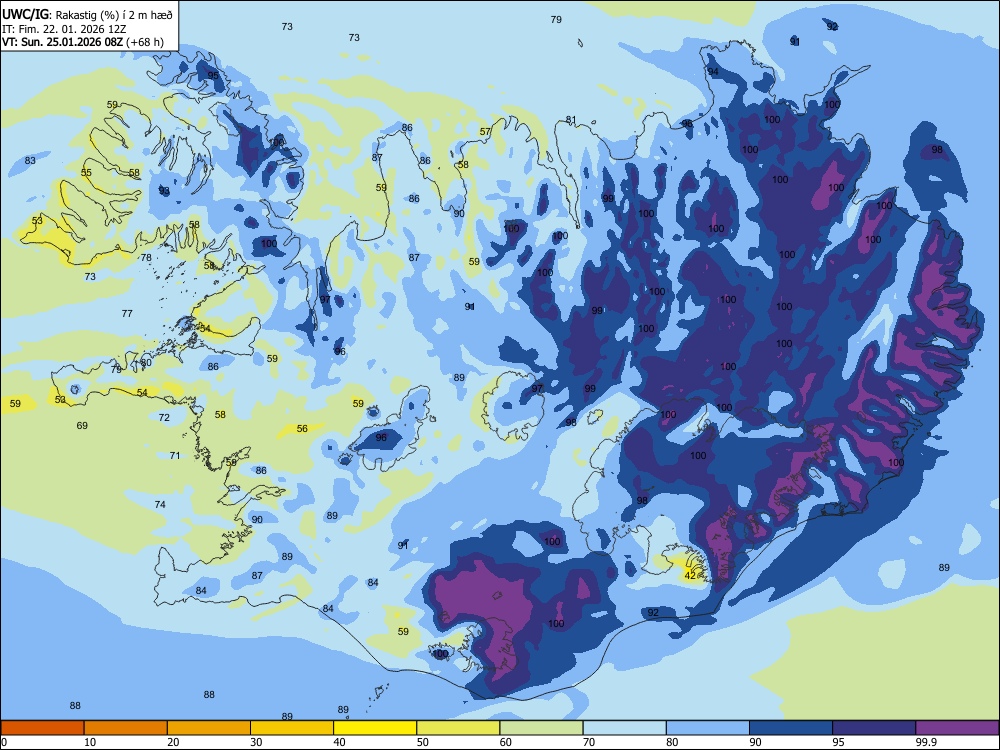Click the map value "94" in the northeast
This screenshot has height=750, width=1000.
tap(713, 71)
